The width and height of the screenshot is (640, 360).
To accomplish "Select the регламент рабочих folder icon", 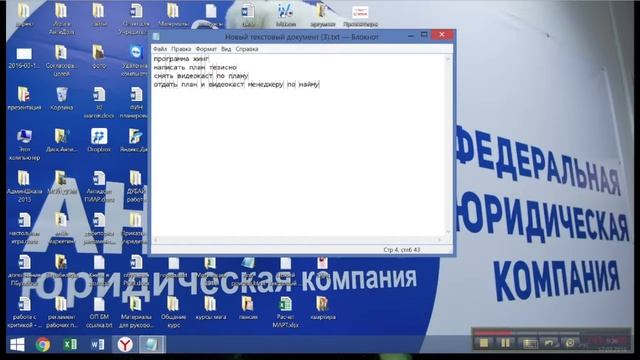I will click(61, 313).
